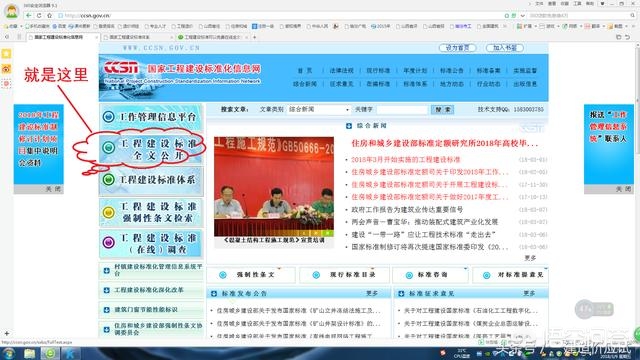Click the 搜索 button
Image resolution: width=640 pixels, height=360 pixels.
point(442,109)
